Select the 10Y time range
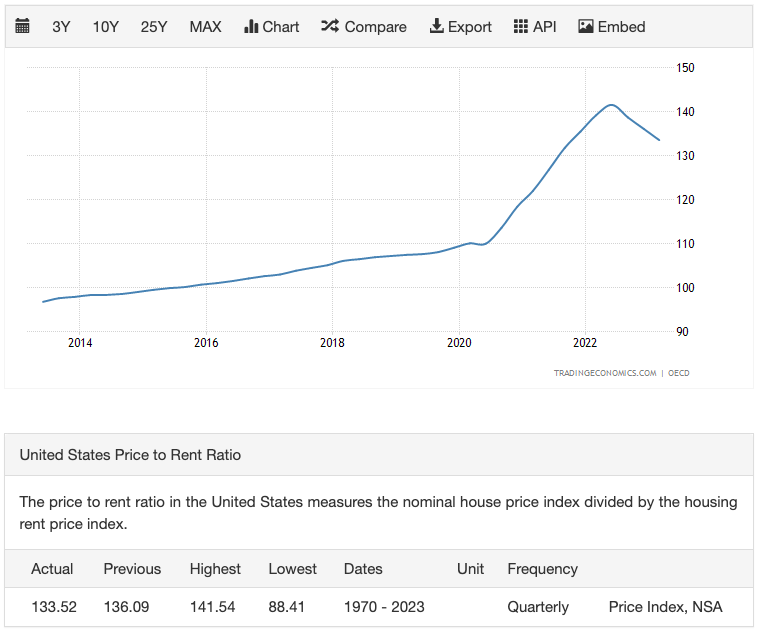This screenshot has height=631, width=757. (x=106, y=27)
